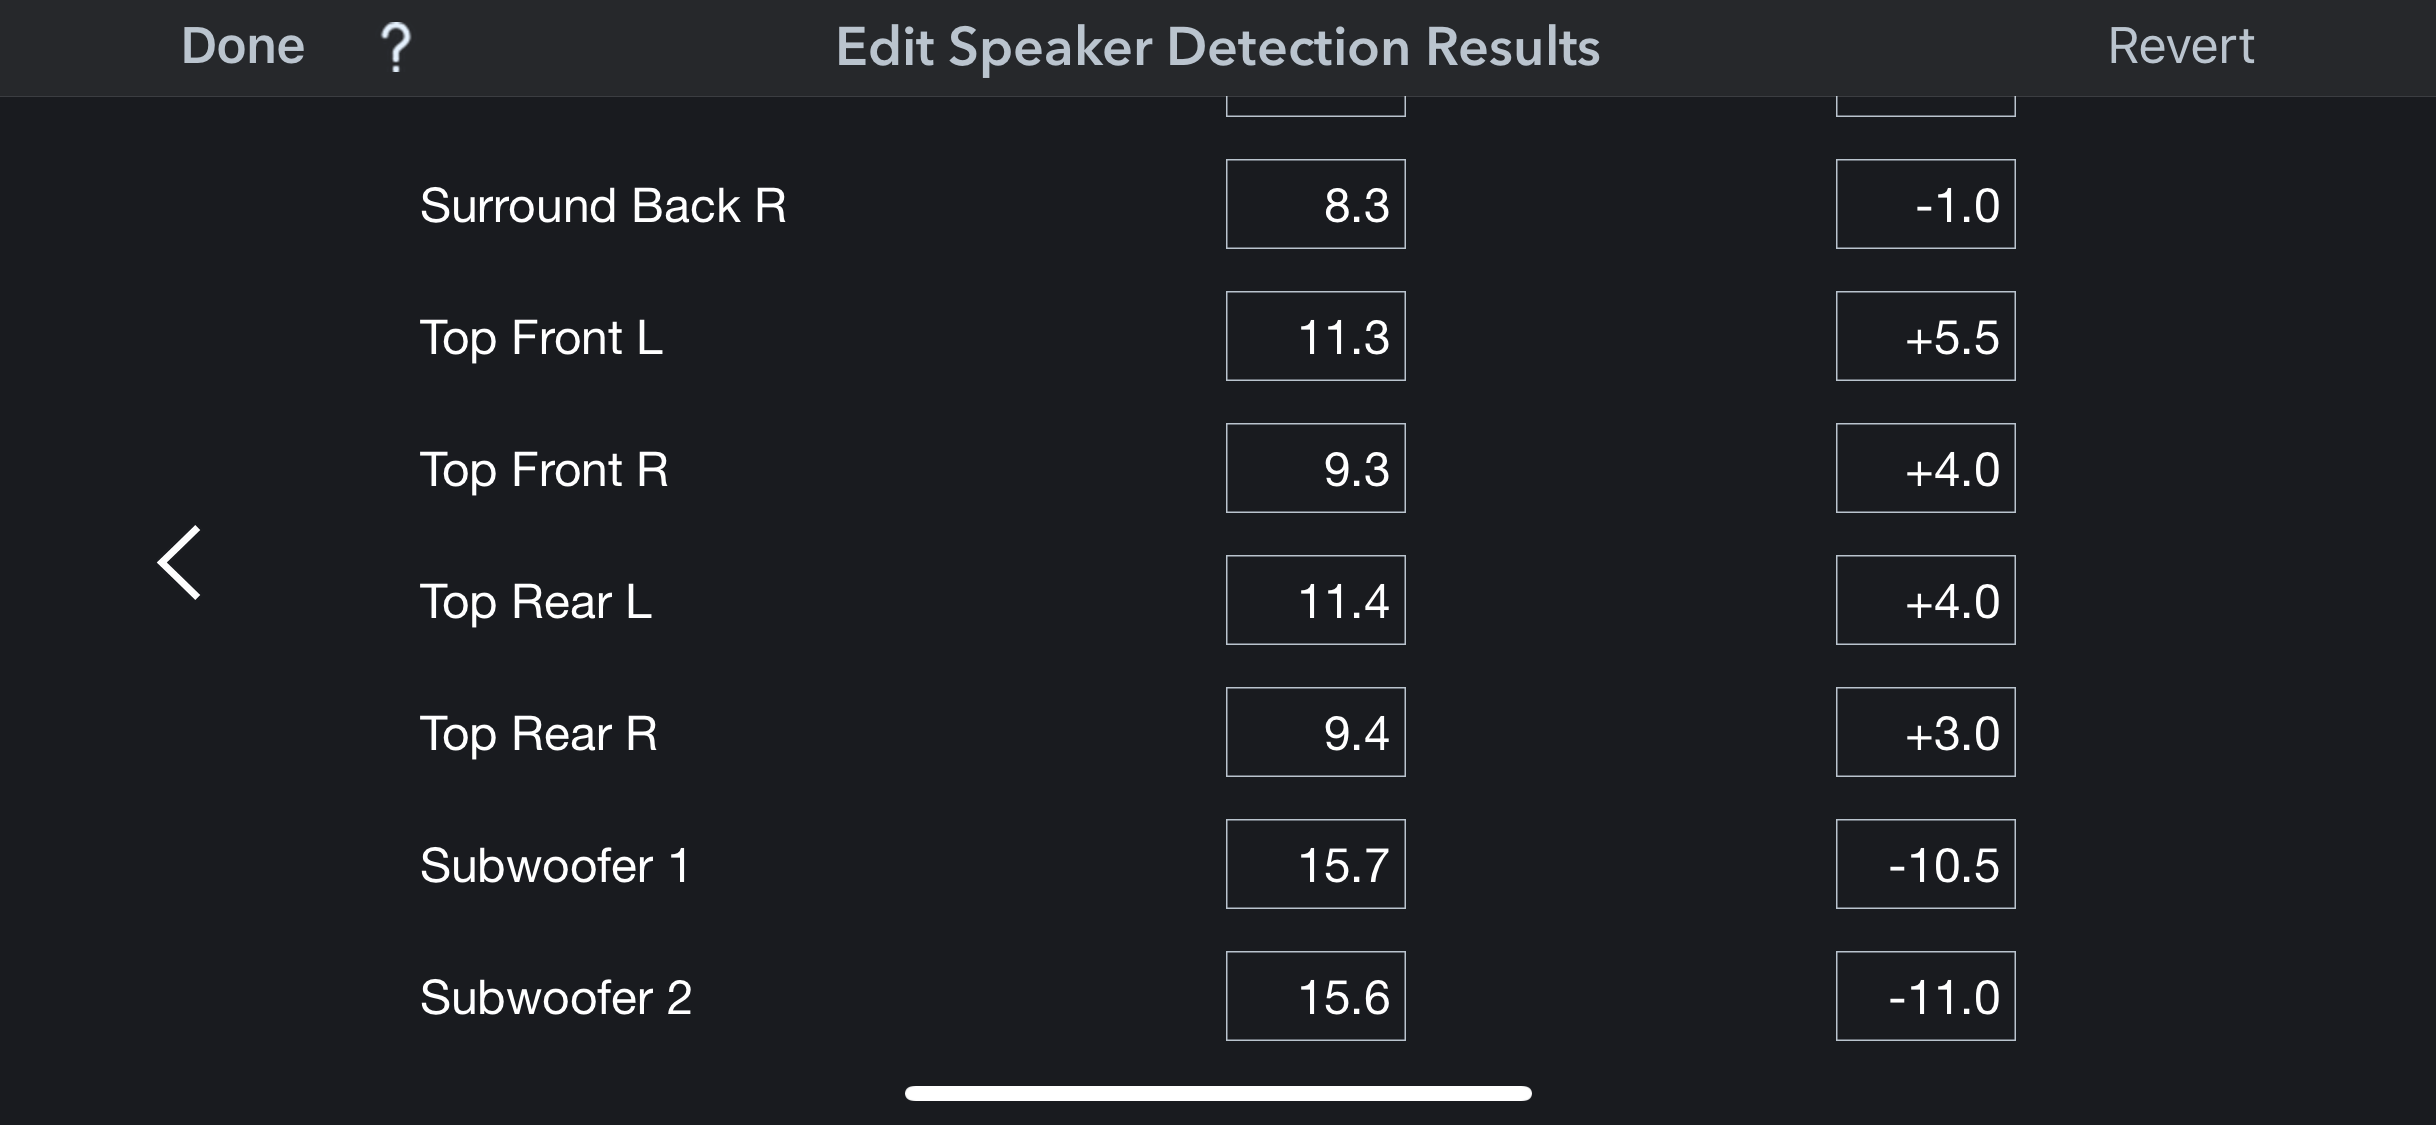The image size is (2436, 1125).
Task: Change Subwoofer 2 level -11.0
Action: [1926, 996]
